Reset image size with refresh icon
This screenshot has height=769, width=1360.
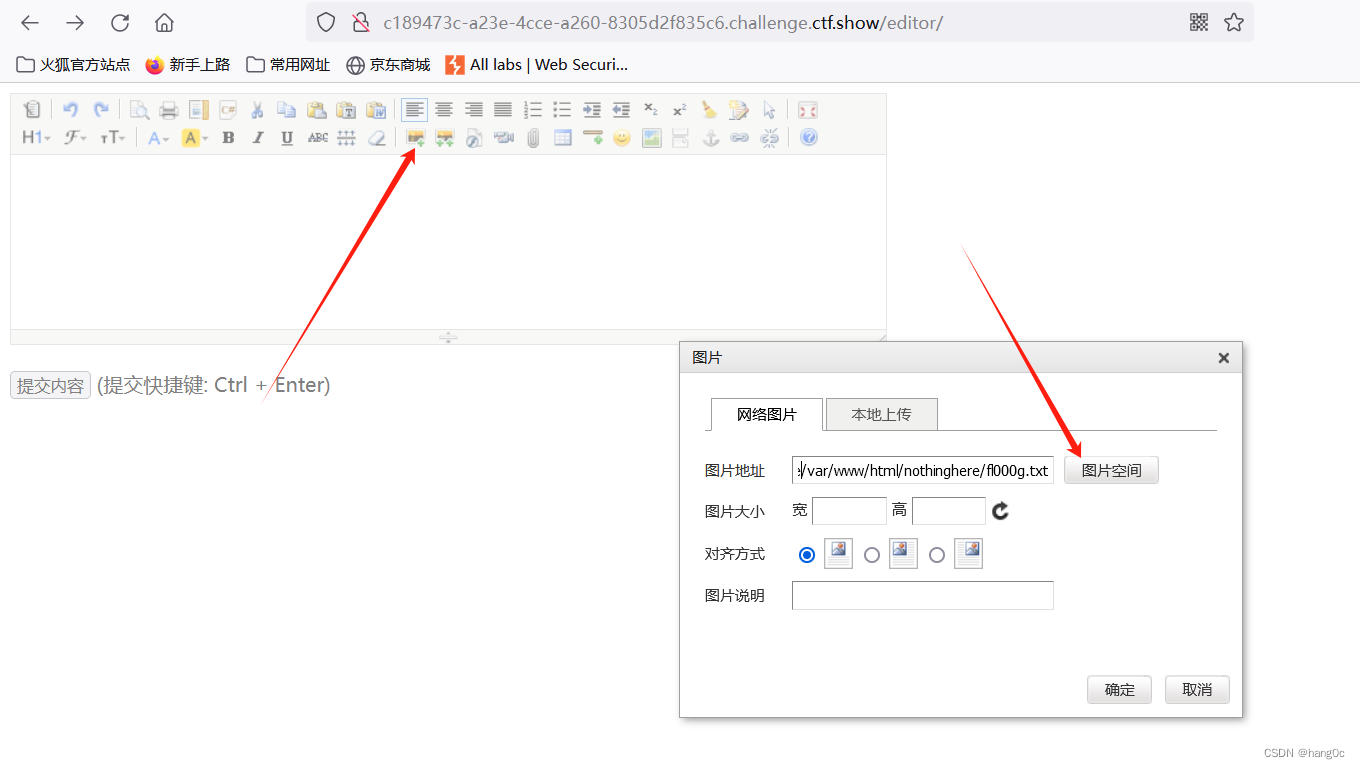[x=1001, y=511]
